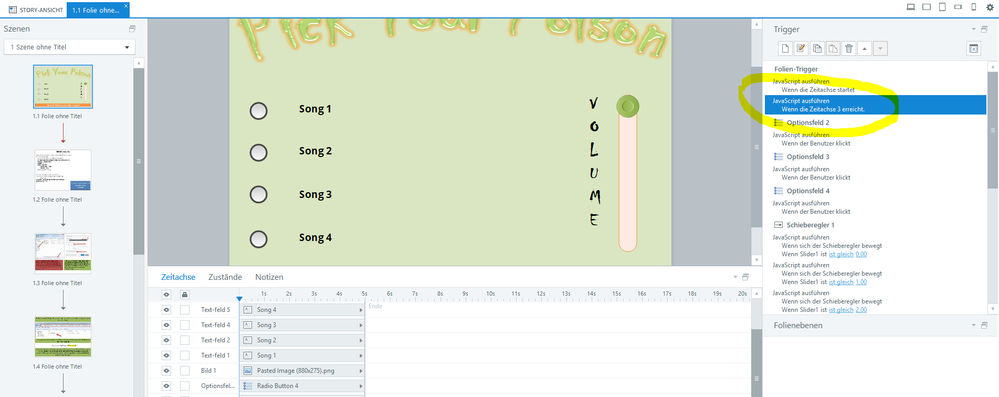Open the '1 Szene ohne Titel' scene dropdown

pyautogui.click(x=69, y=47)
